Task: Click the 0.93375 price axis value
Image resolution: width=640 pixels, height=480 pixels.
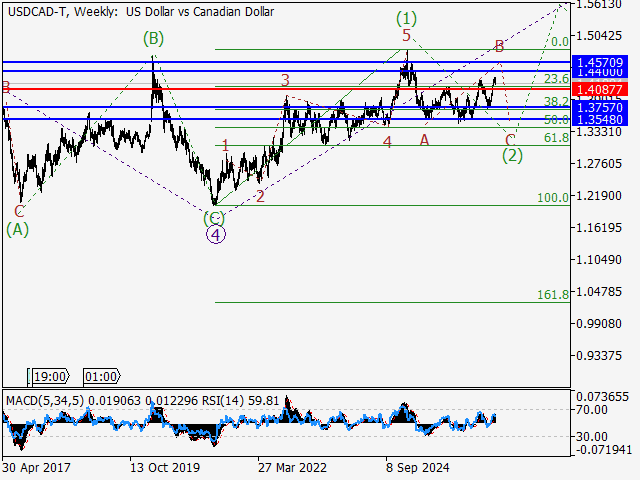Action: pos(598,356)
